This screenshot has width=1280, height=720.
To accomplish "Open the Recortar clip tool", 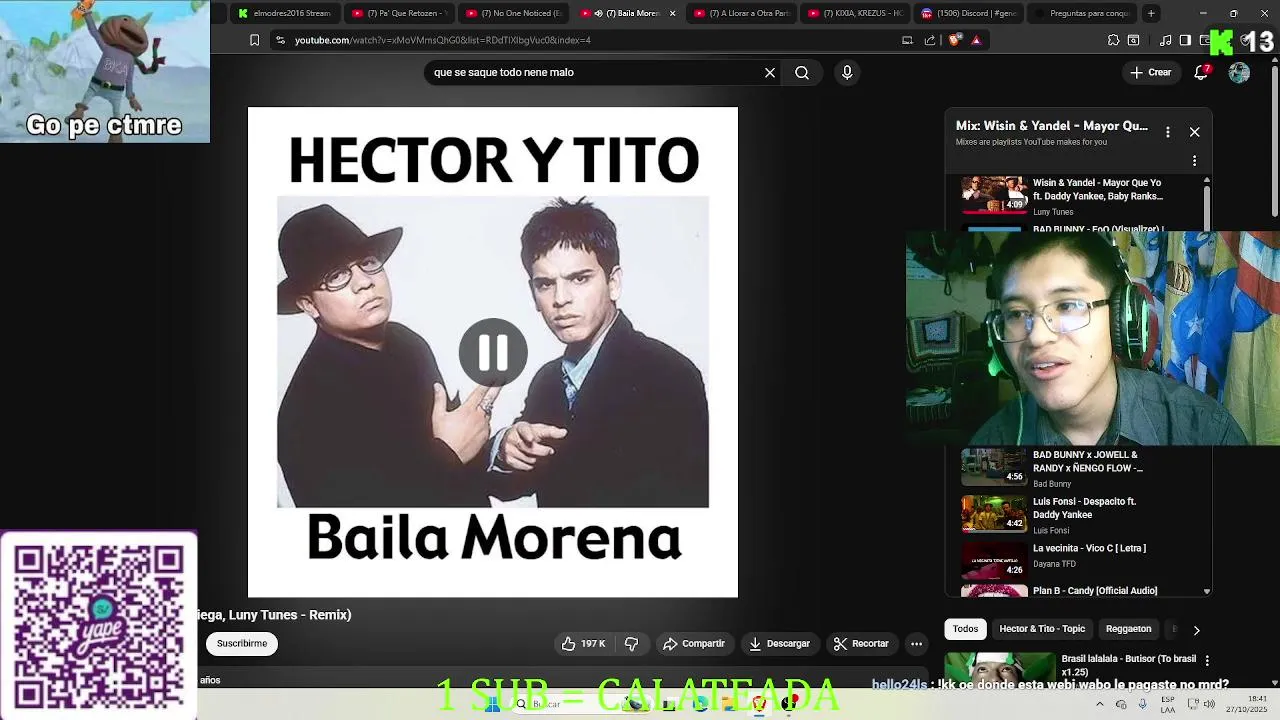I will coord(862,644).
